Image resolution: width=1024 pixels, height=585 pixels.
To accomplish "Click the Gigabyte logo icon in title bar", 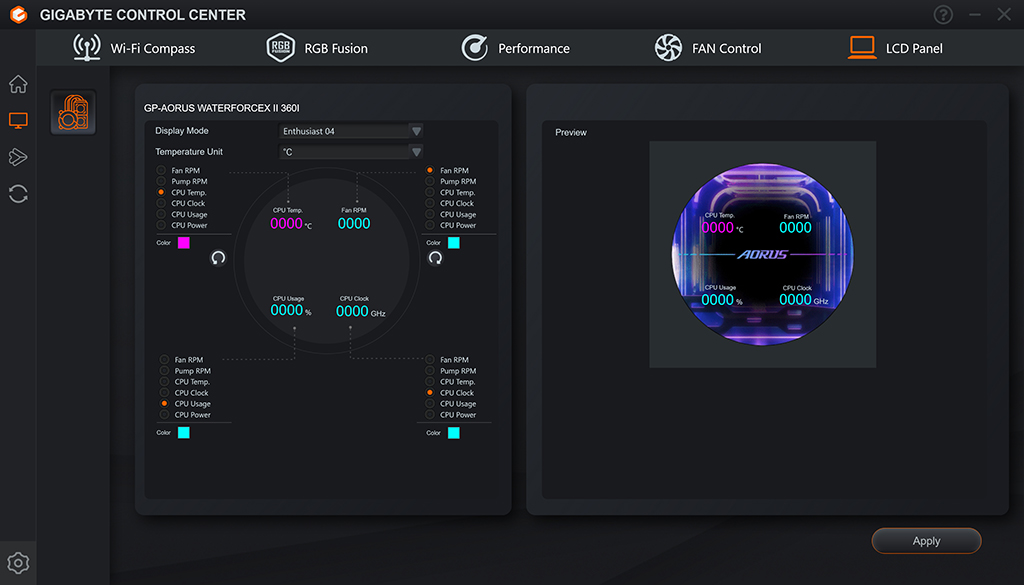I will pyautogui.click(x=19, y=14).
